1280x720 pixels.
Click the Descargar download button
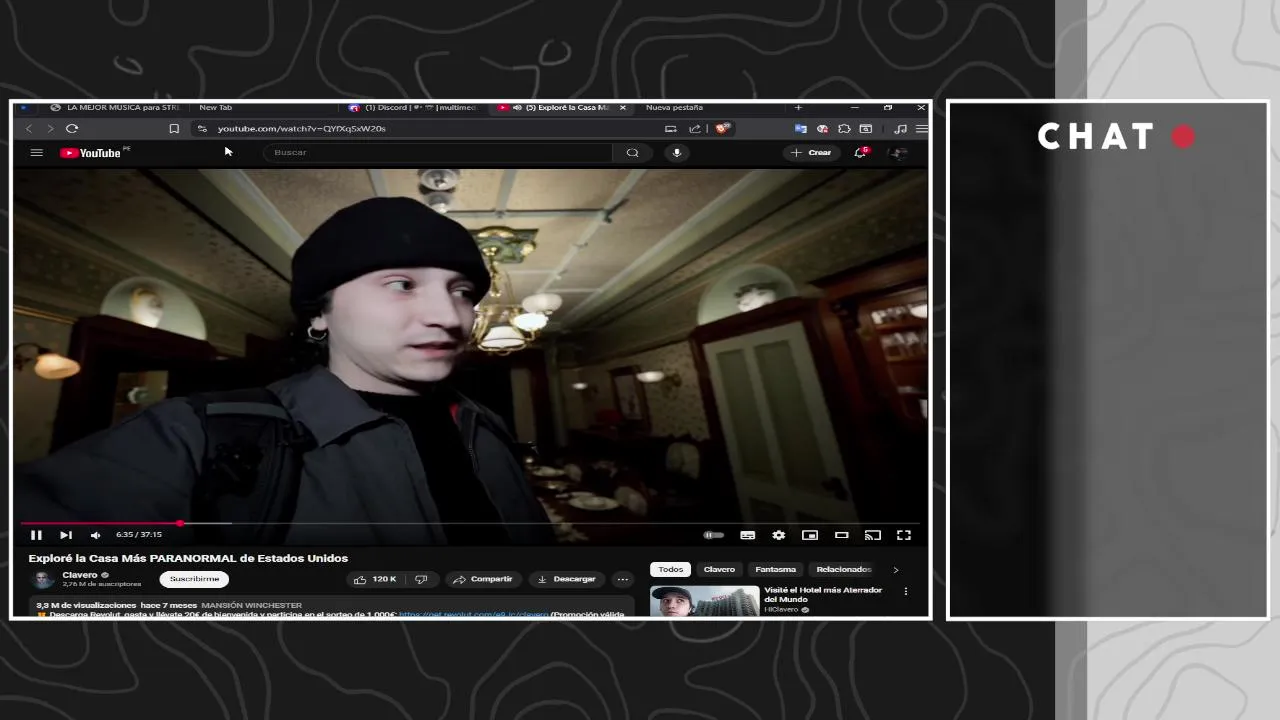click(566, 579)
